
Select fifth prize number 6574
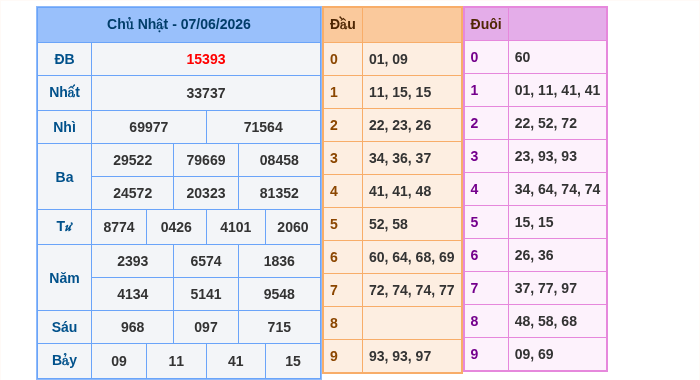coord(206,261)
